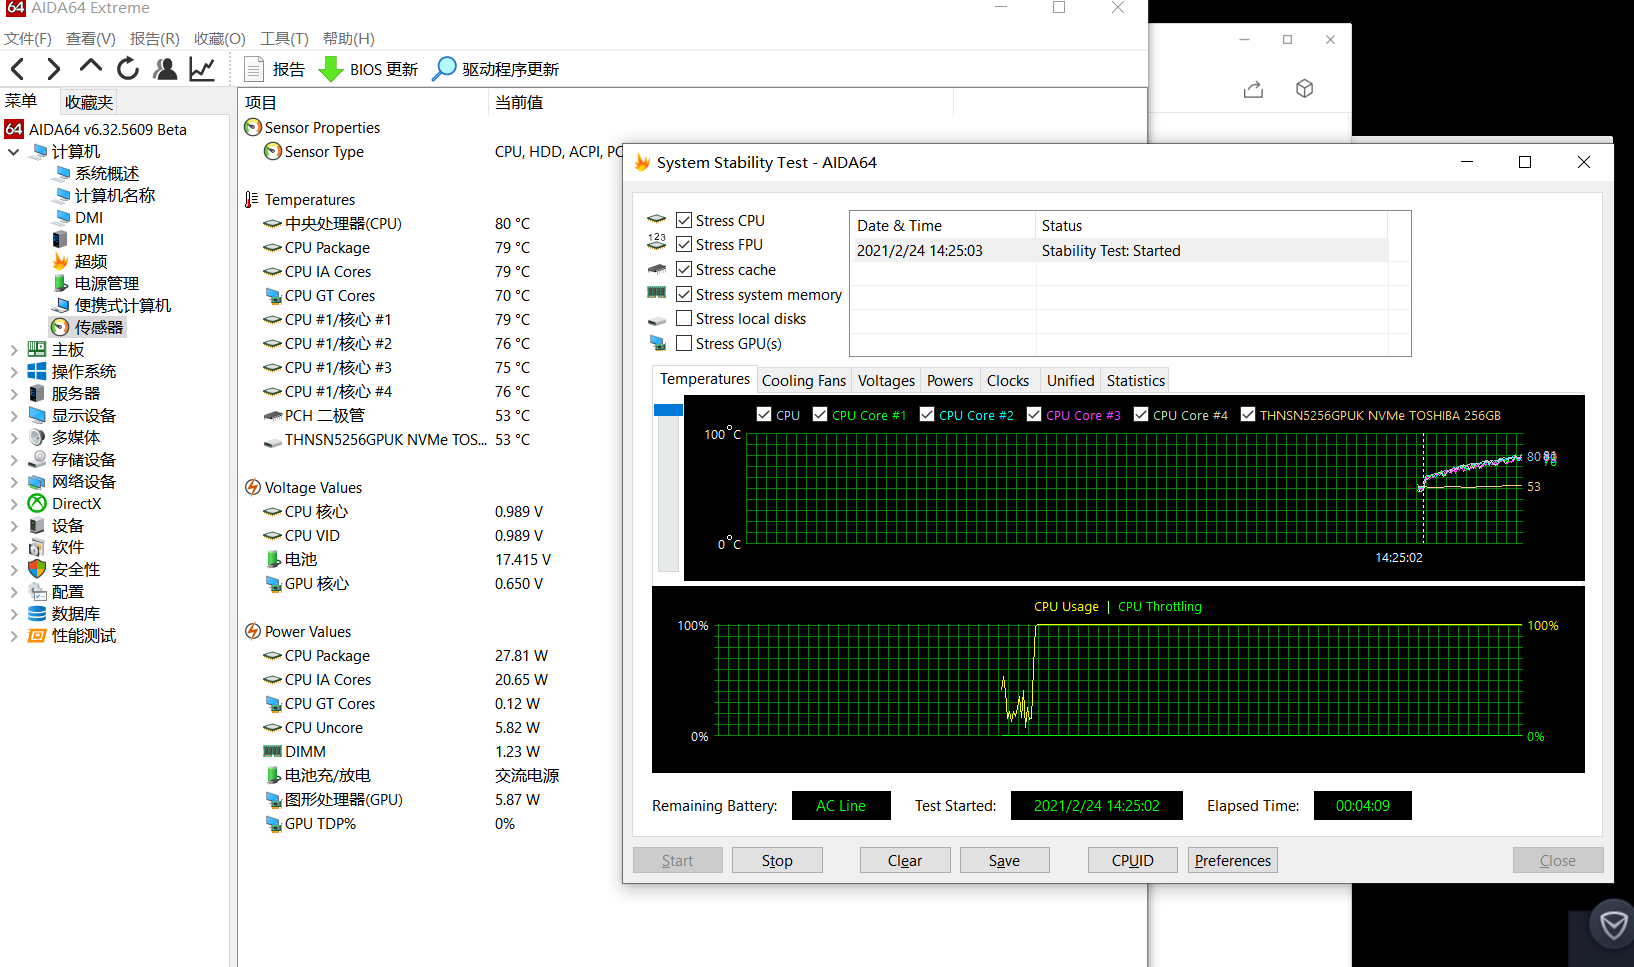Viewport: 1634px width, 967px height.
Task: Click the BIOS 更新 green arrow button
Action: pyautogui.click(x=368, y=69)
